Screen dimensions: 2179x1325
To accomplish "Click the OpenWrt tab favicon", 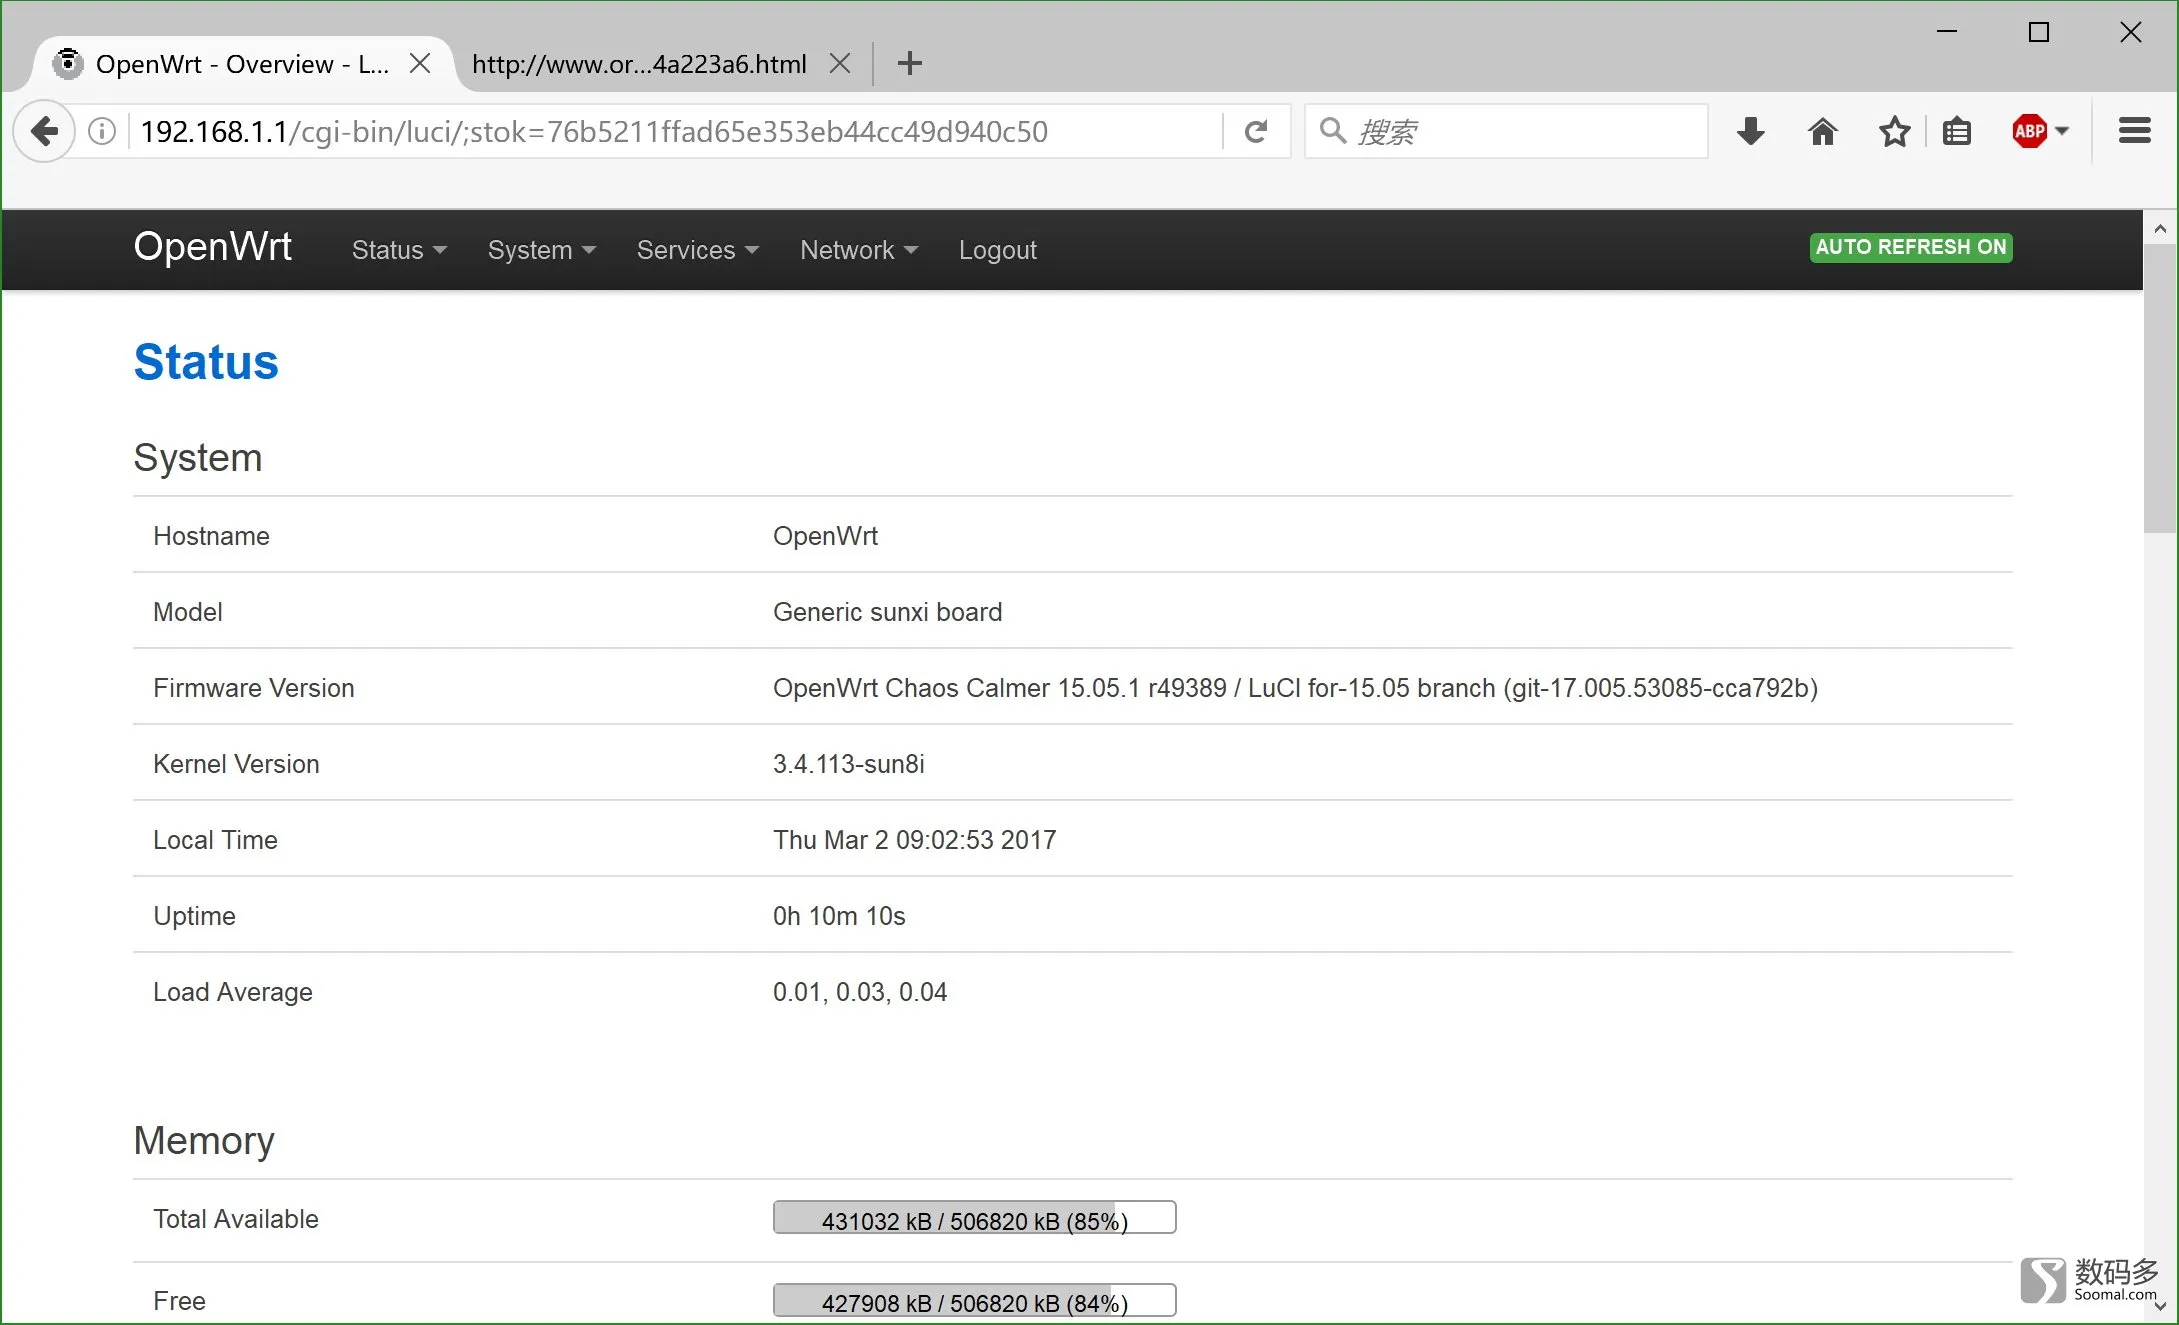I will coord(67,64).
